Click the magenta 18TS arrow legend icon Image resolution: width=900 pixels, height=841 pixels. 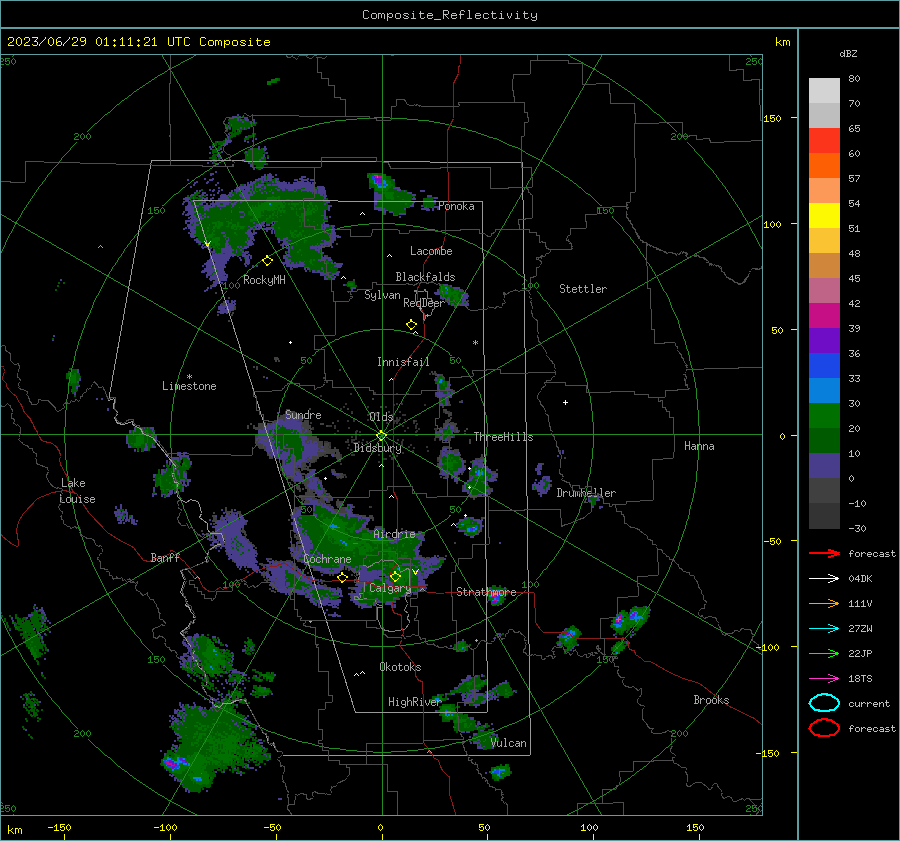[824, 678]
